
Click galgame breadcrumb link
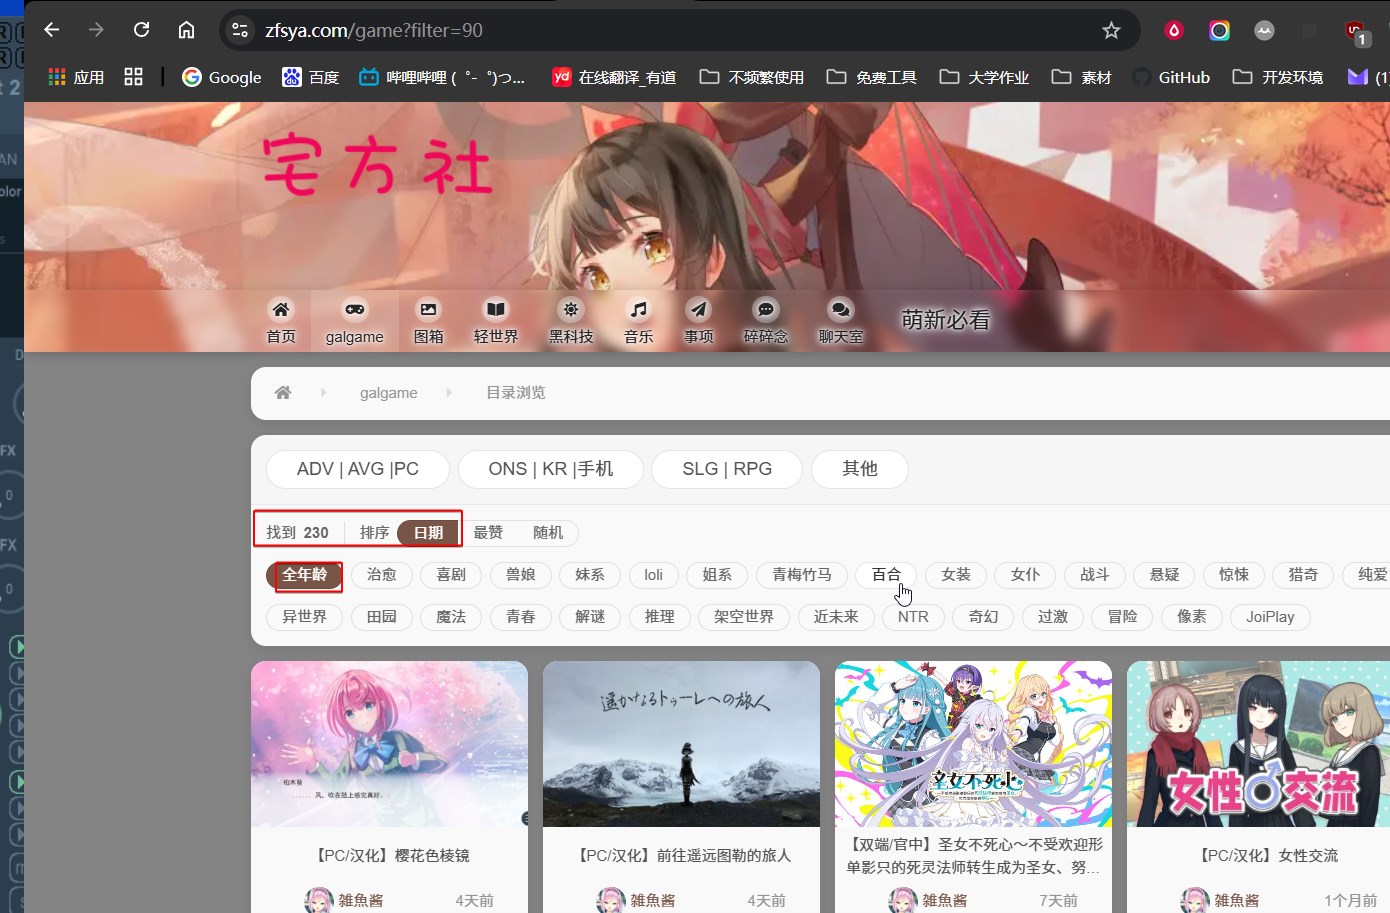click(389, 393)
